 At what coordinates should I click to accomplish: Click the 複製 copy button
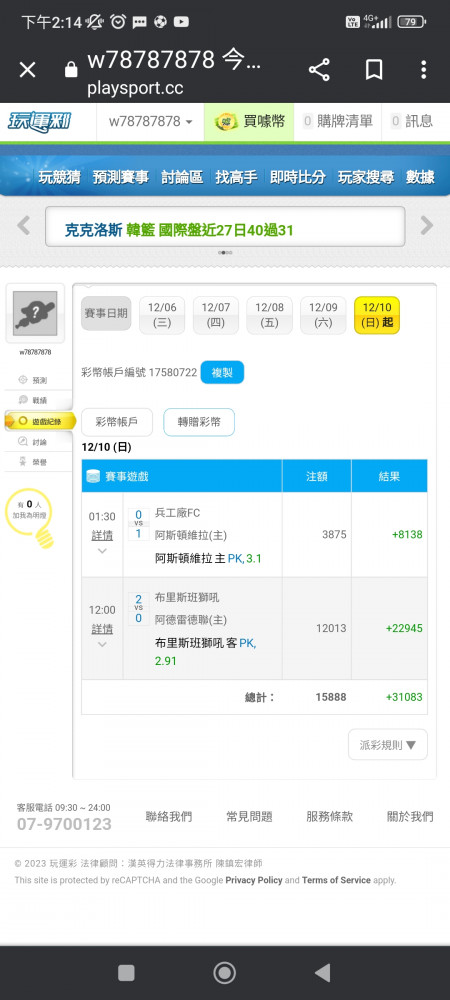222,372
